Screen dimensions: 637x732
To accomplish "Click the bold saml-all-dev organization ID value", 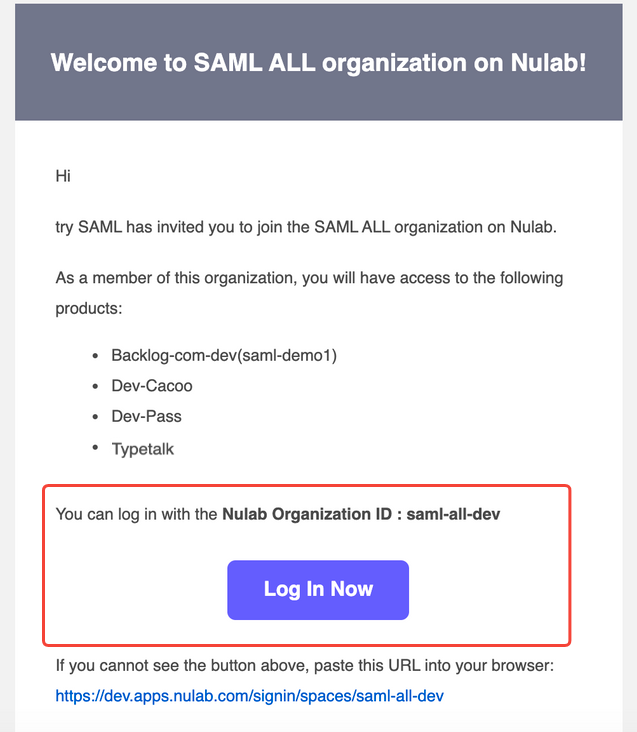I will pos(453,514).
